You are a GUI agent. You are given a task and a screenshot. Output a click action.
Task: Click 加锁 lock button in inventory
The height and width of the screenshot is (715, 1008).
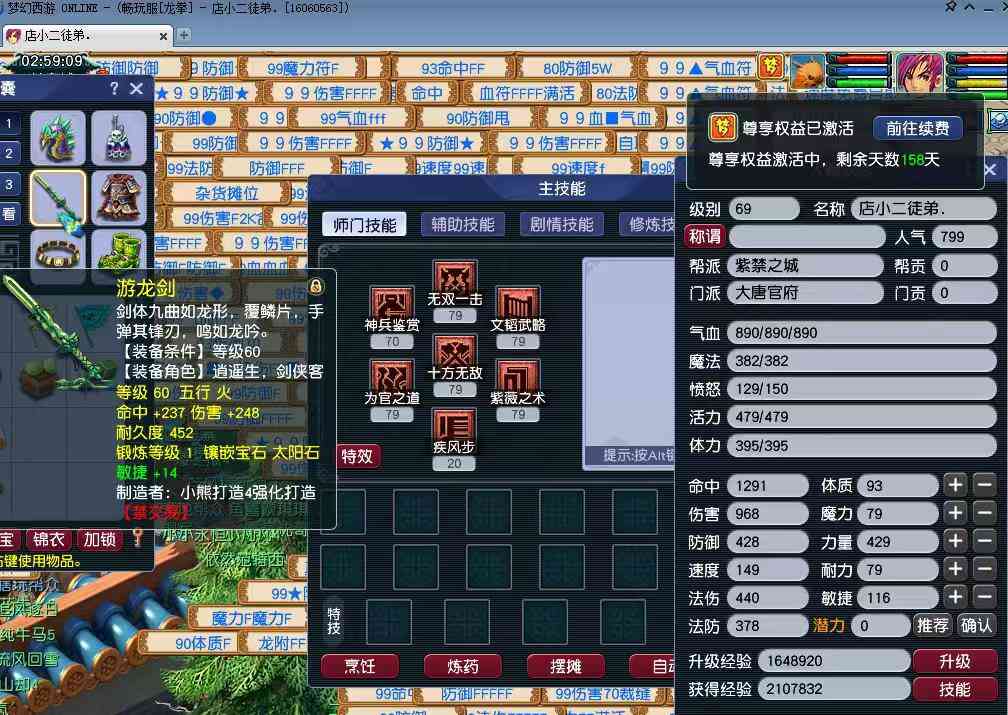pos(100,539)
